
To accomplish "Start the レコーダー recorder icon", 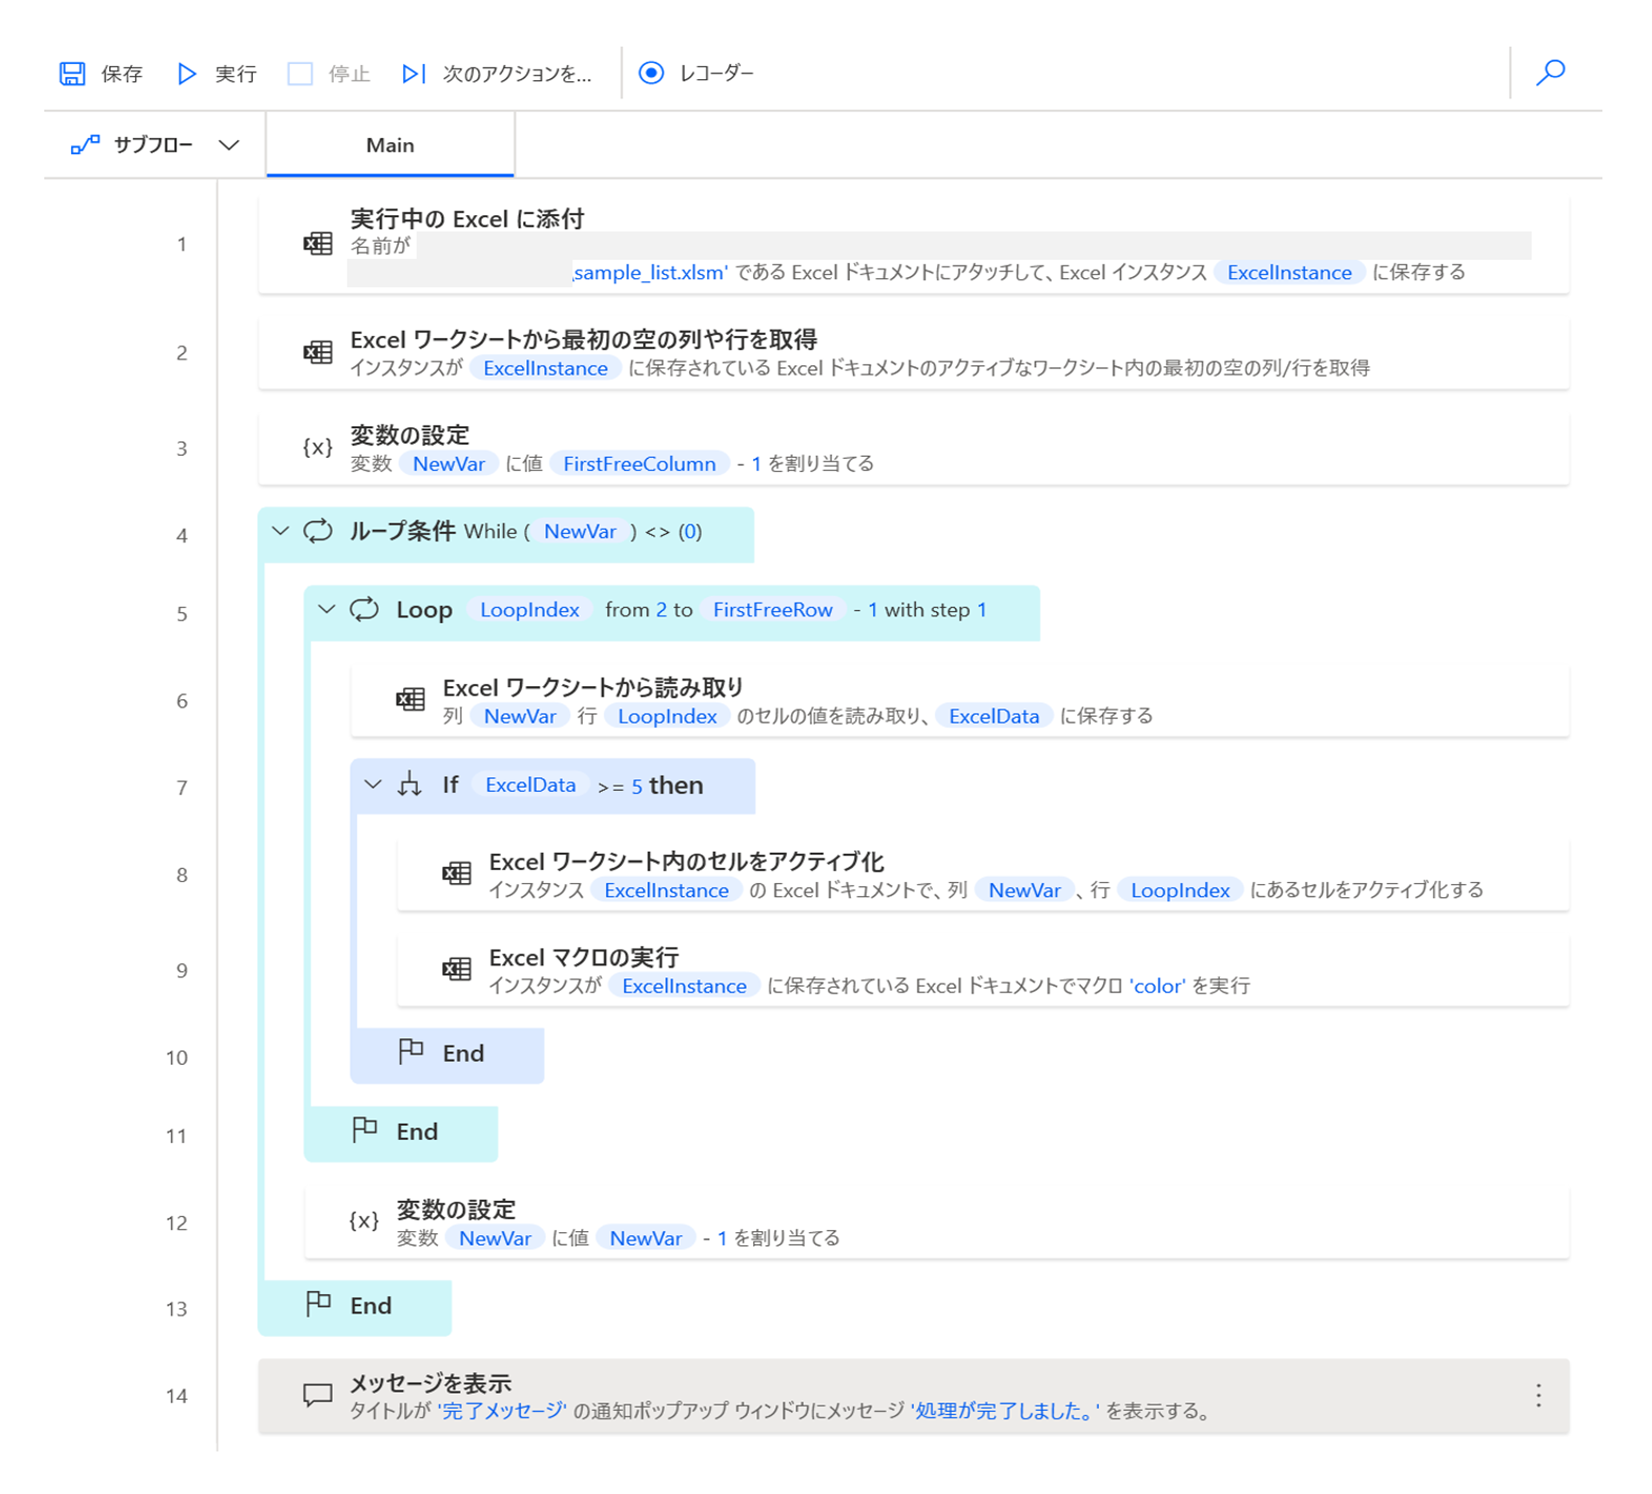I will tap(652, 72).
